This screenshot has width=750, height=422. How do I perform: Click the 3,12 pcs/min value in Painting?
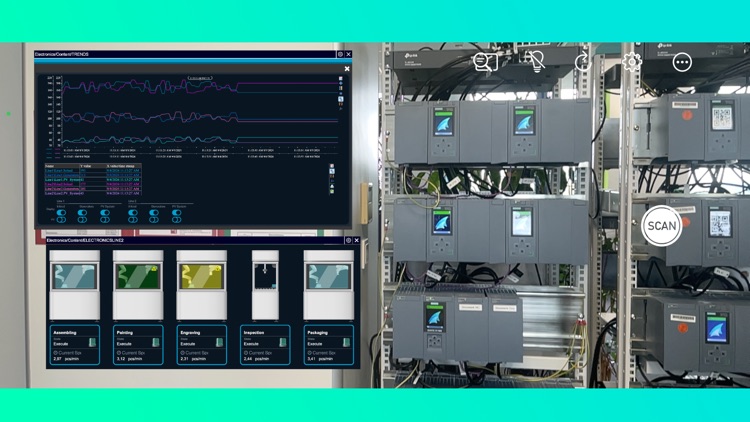pos(130,359)
